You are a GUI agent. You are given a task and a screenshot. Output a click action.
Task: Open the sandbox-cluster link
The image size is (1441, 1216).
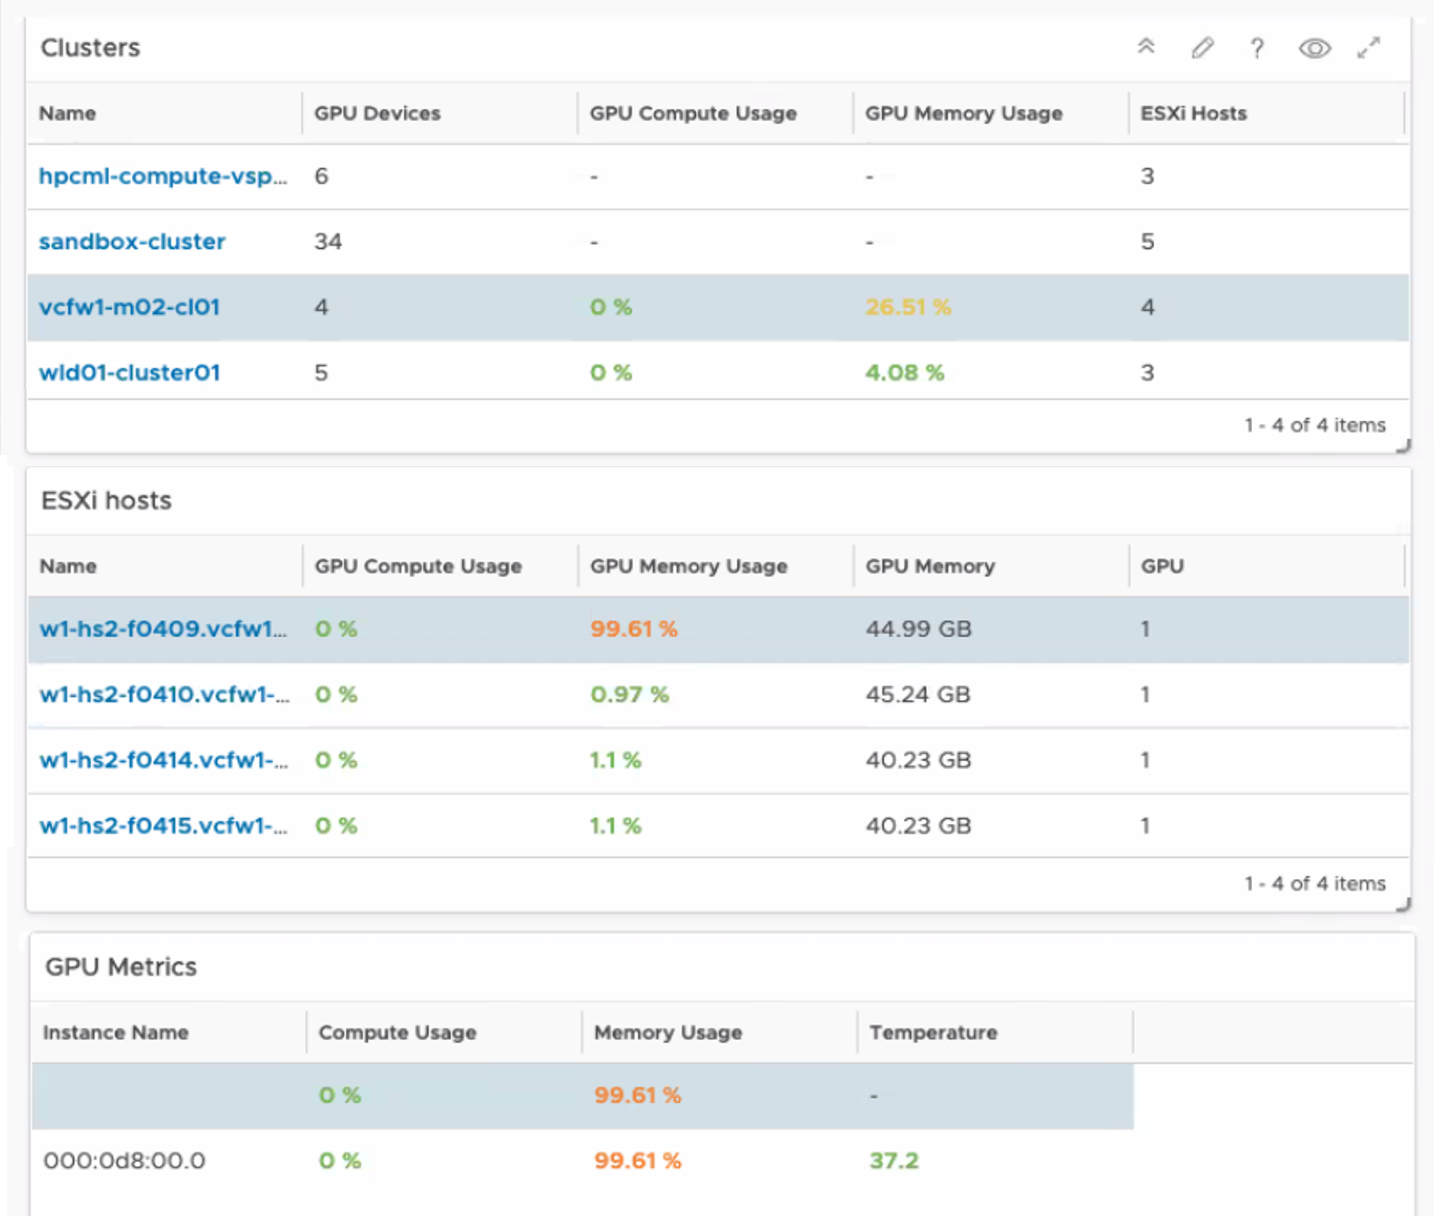[x=132, y=242]
